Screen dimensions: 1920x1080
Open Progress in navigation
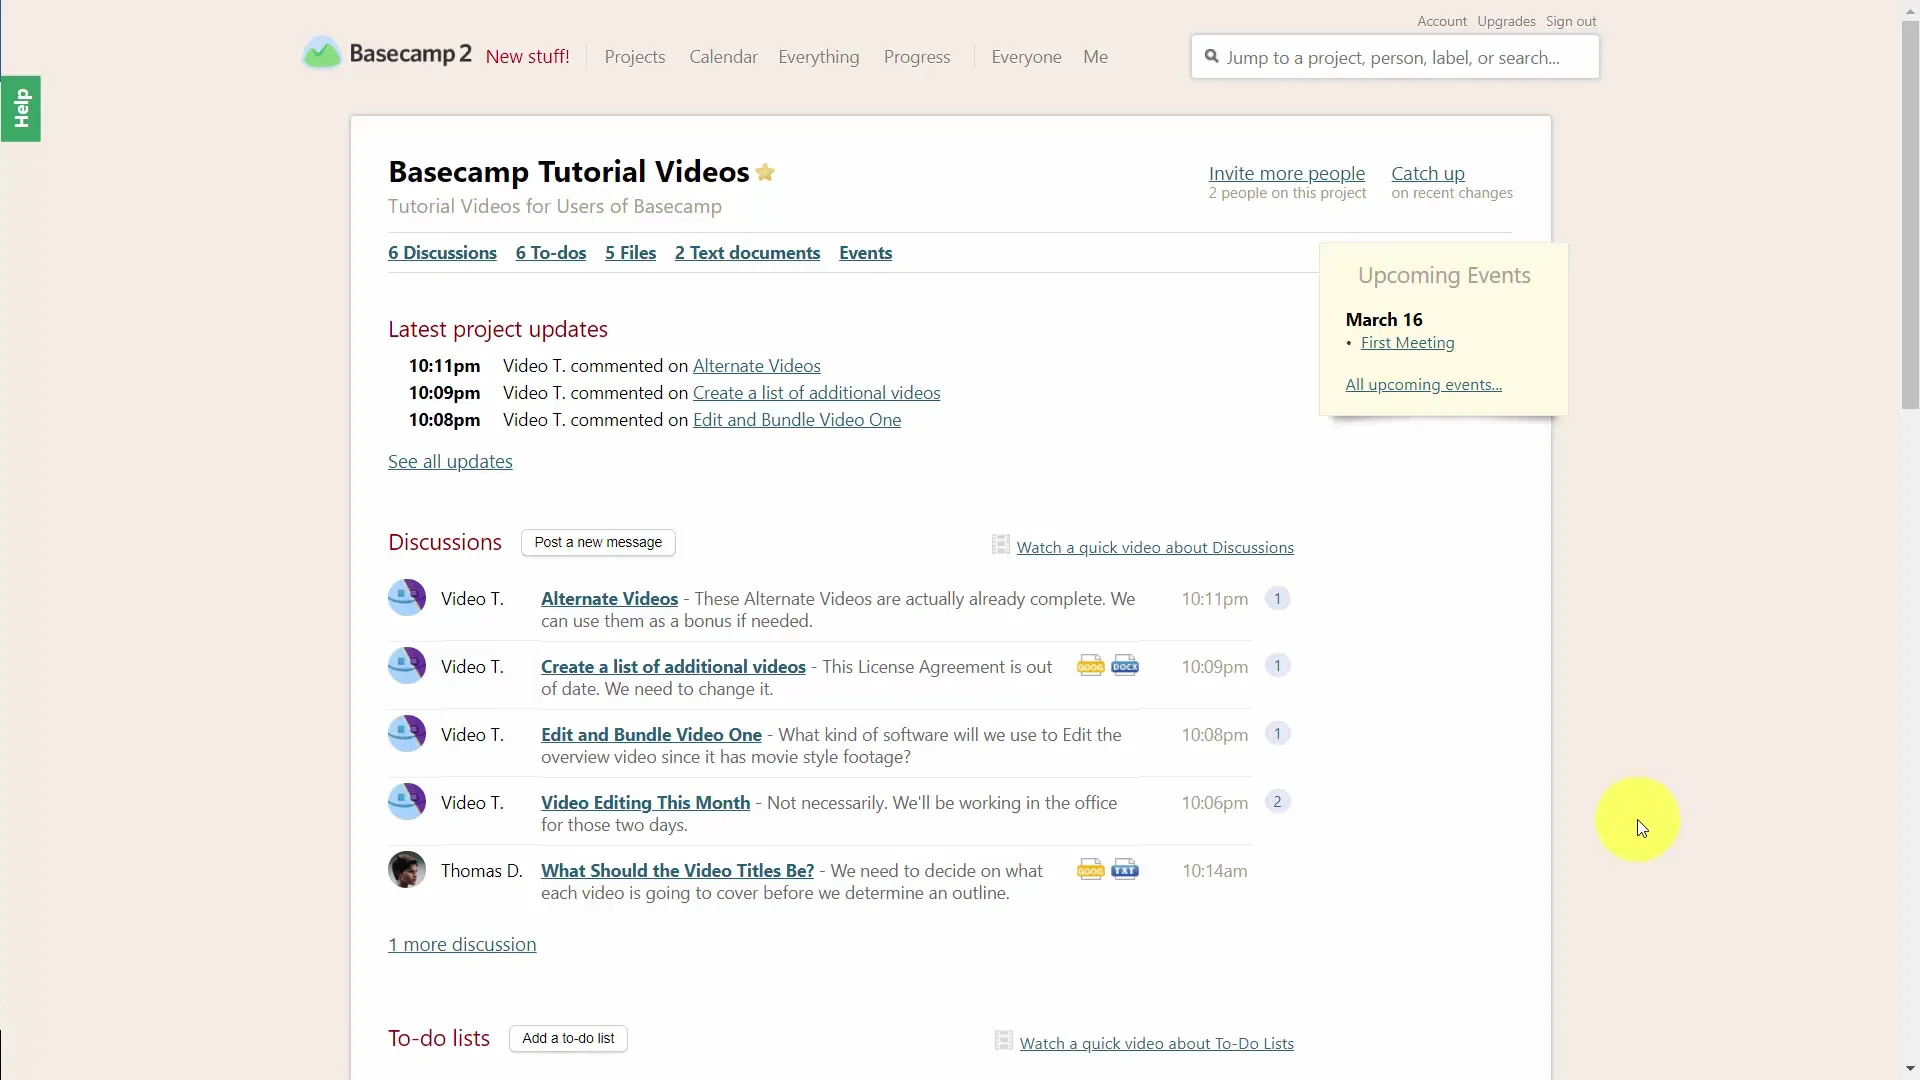click(x=917, y=57)
